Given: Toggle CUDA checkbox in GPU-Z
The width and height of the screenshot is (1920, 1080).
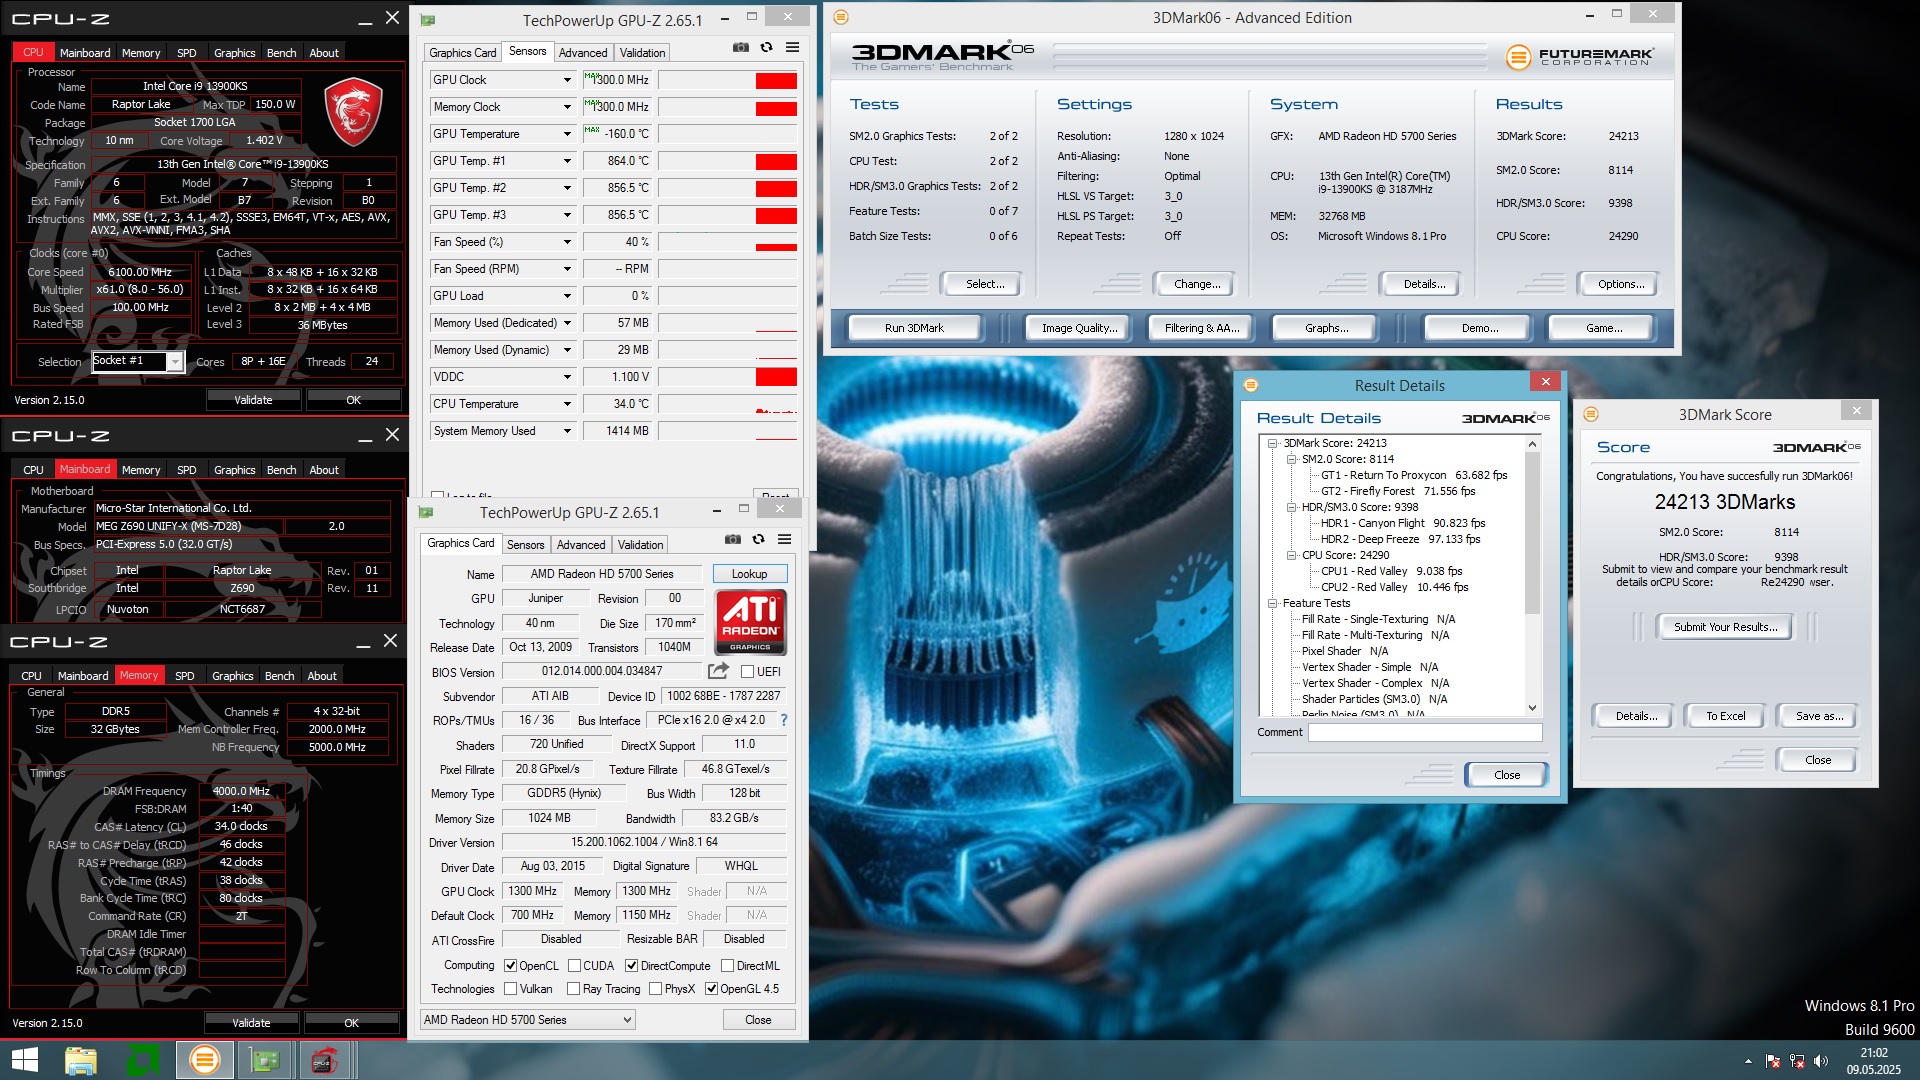Looking at the screenshot, I should pos(575,966).
